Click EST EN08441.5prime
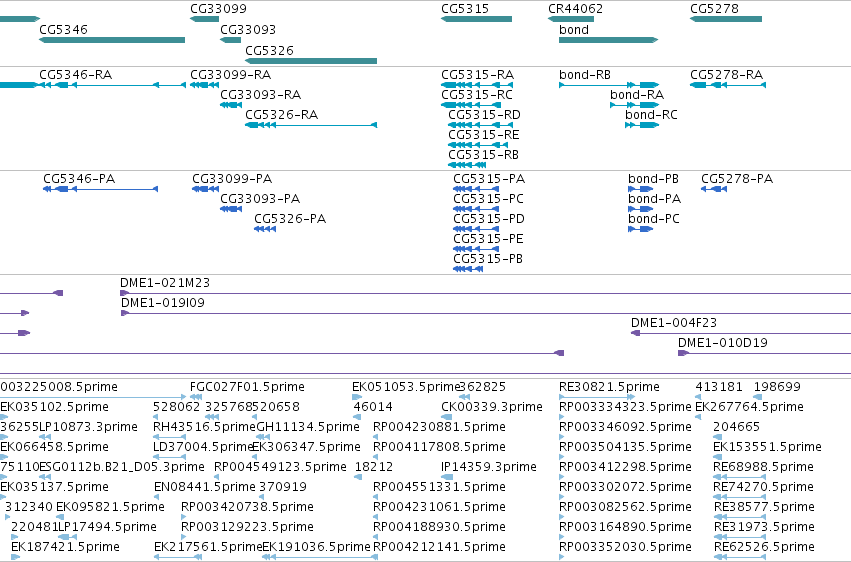 tap(205, 487)
